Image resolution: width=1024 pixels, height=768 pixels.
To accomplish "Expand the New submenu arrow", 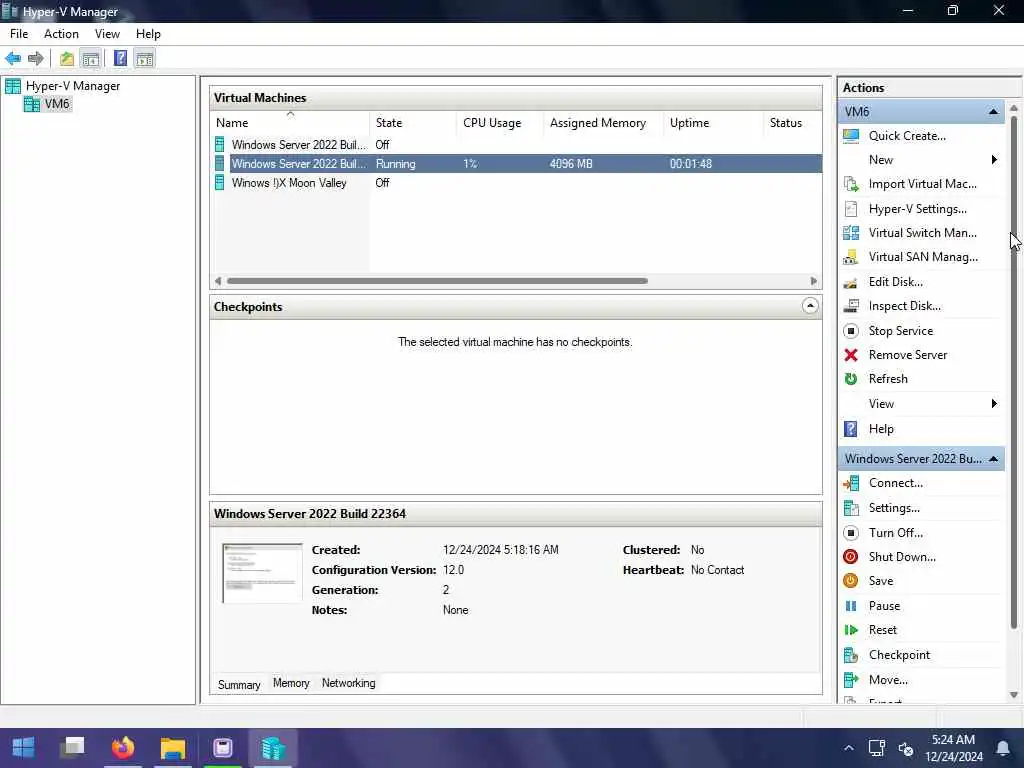I will point(994,160).
